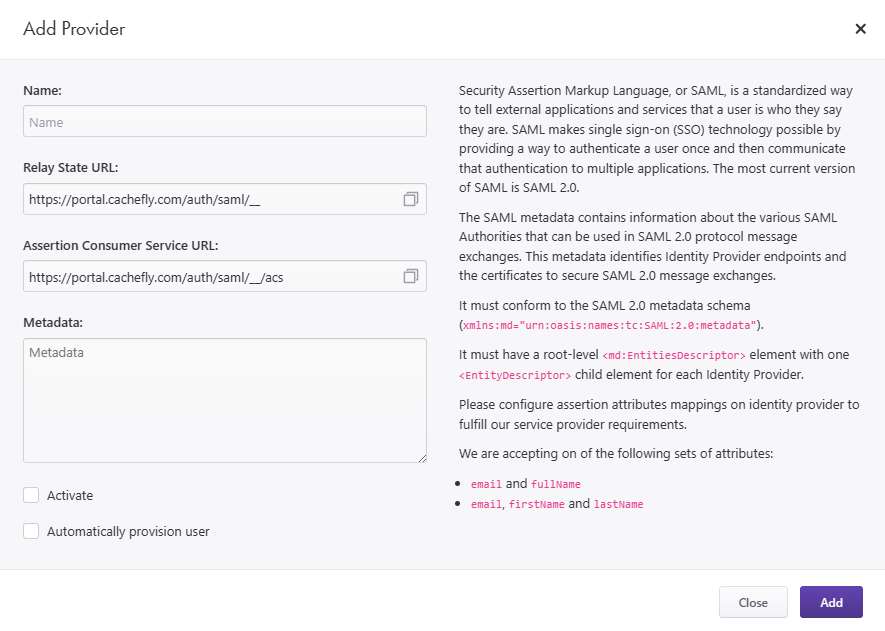Click the fullName attribute code text
The height and width of the screenshot is (631, 885).
(x=555, y=485)
